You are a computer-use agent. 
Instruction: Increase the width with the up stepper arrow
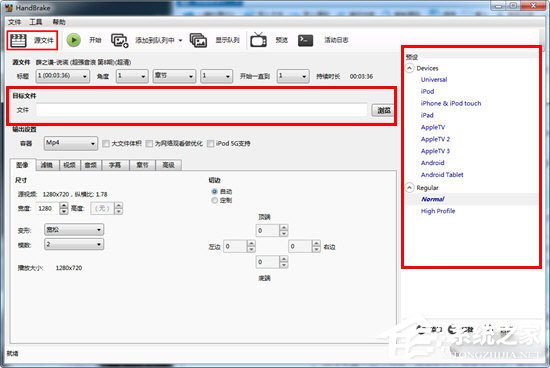63,205
